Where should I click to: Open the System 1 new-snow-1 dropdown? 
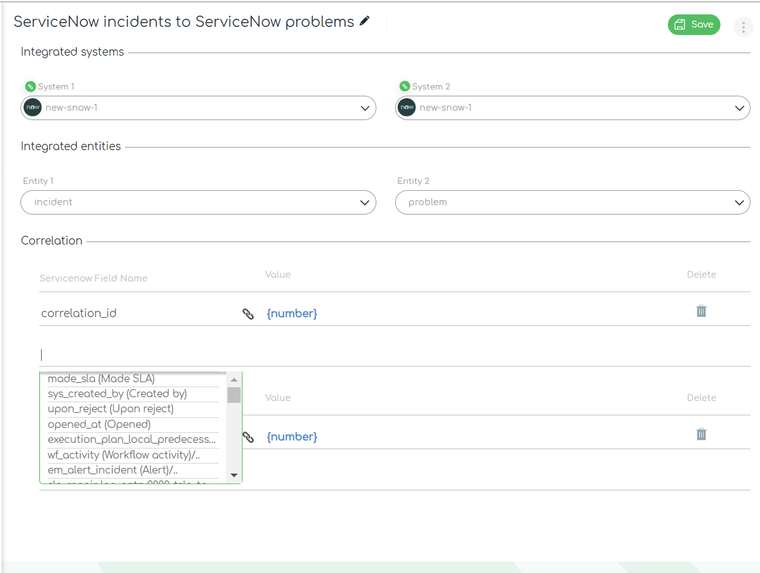point(198,108)
